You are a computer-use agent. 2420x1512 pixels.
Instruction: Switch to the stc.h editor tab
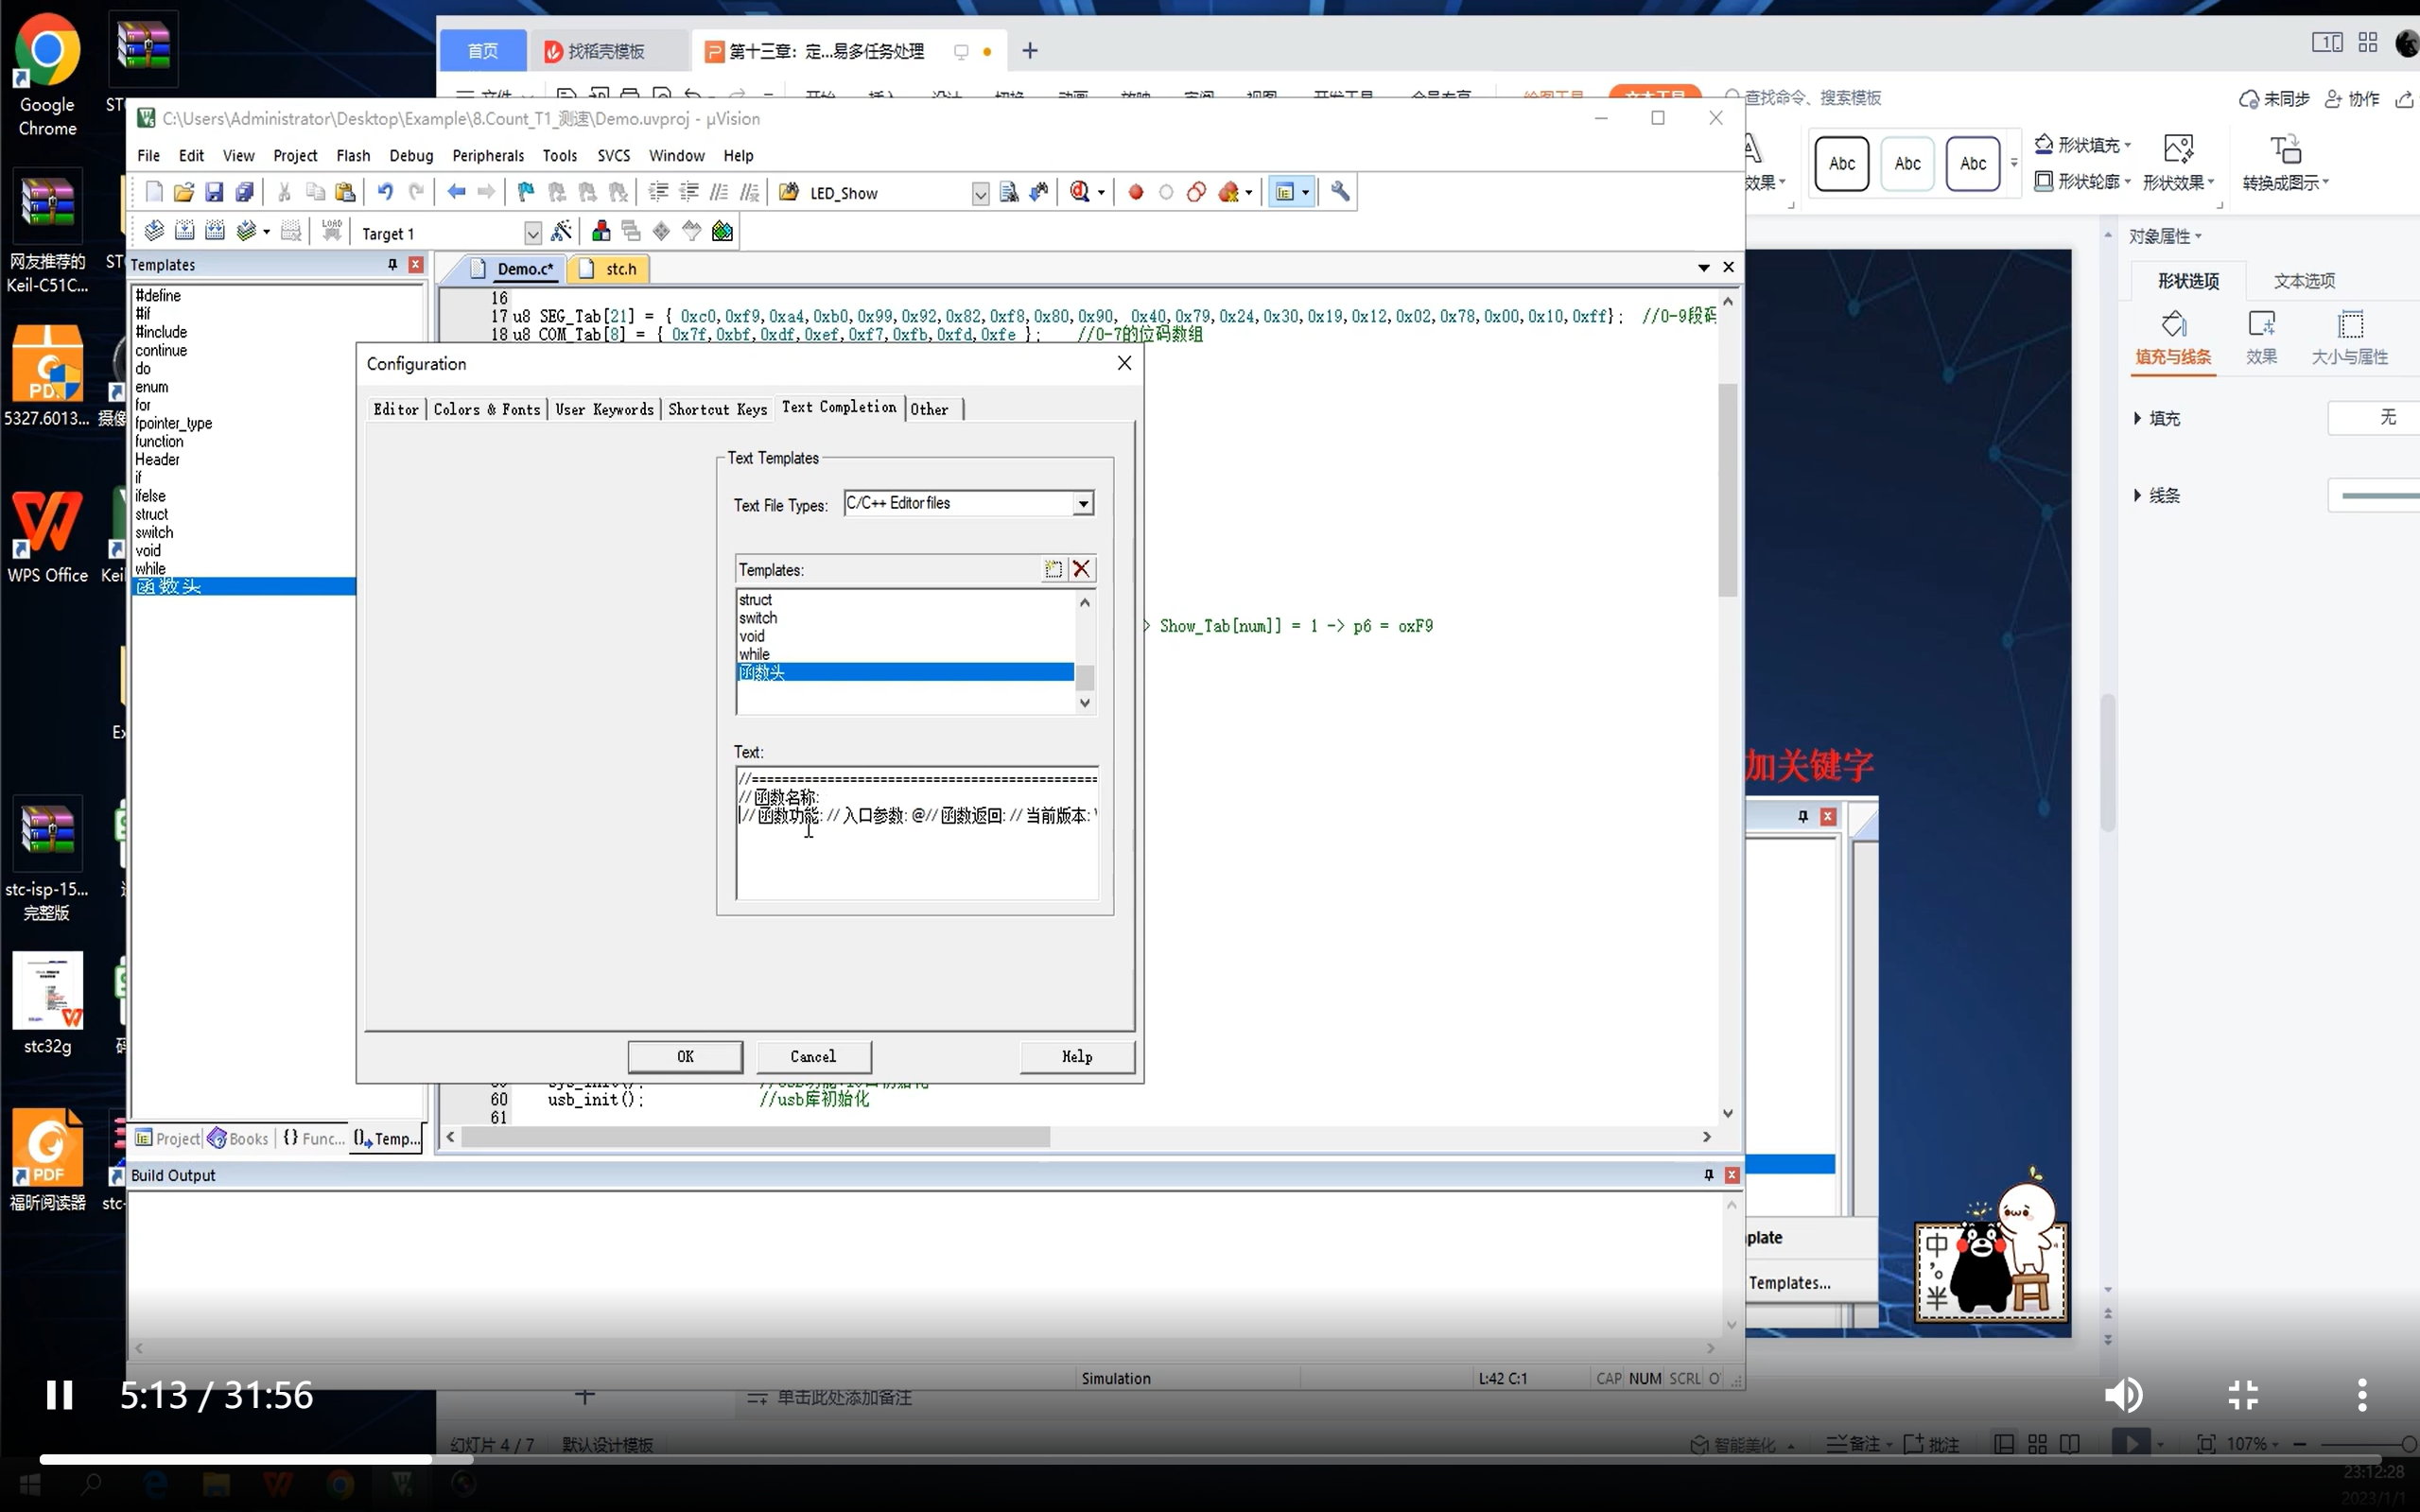[609, 269]
